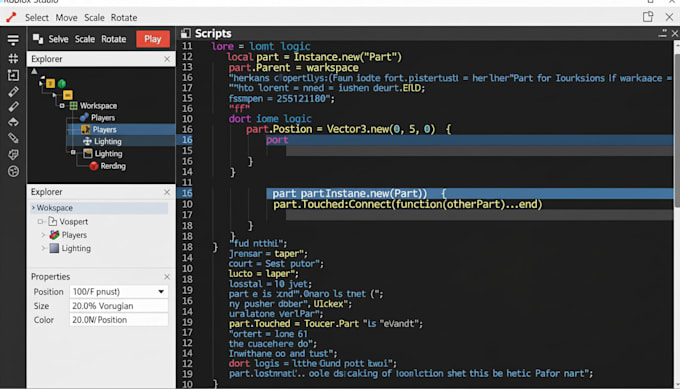The image size is (680, 389).
Task: Choose the boat-shaped icon in sidebar
Action: pos(13,122)
